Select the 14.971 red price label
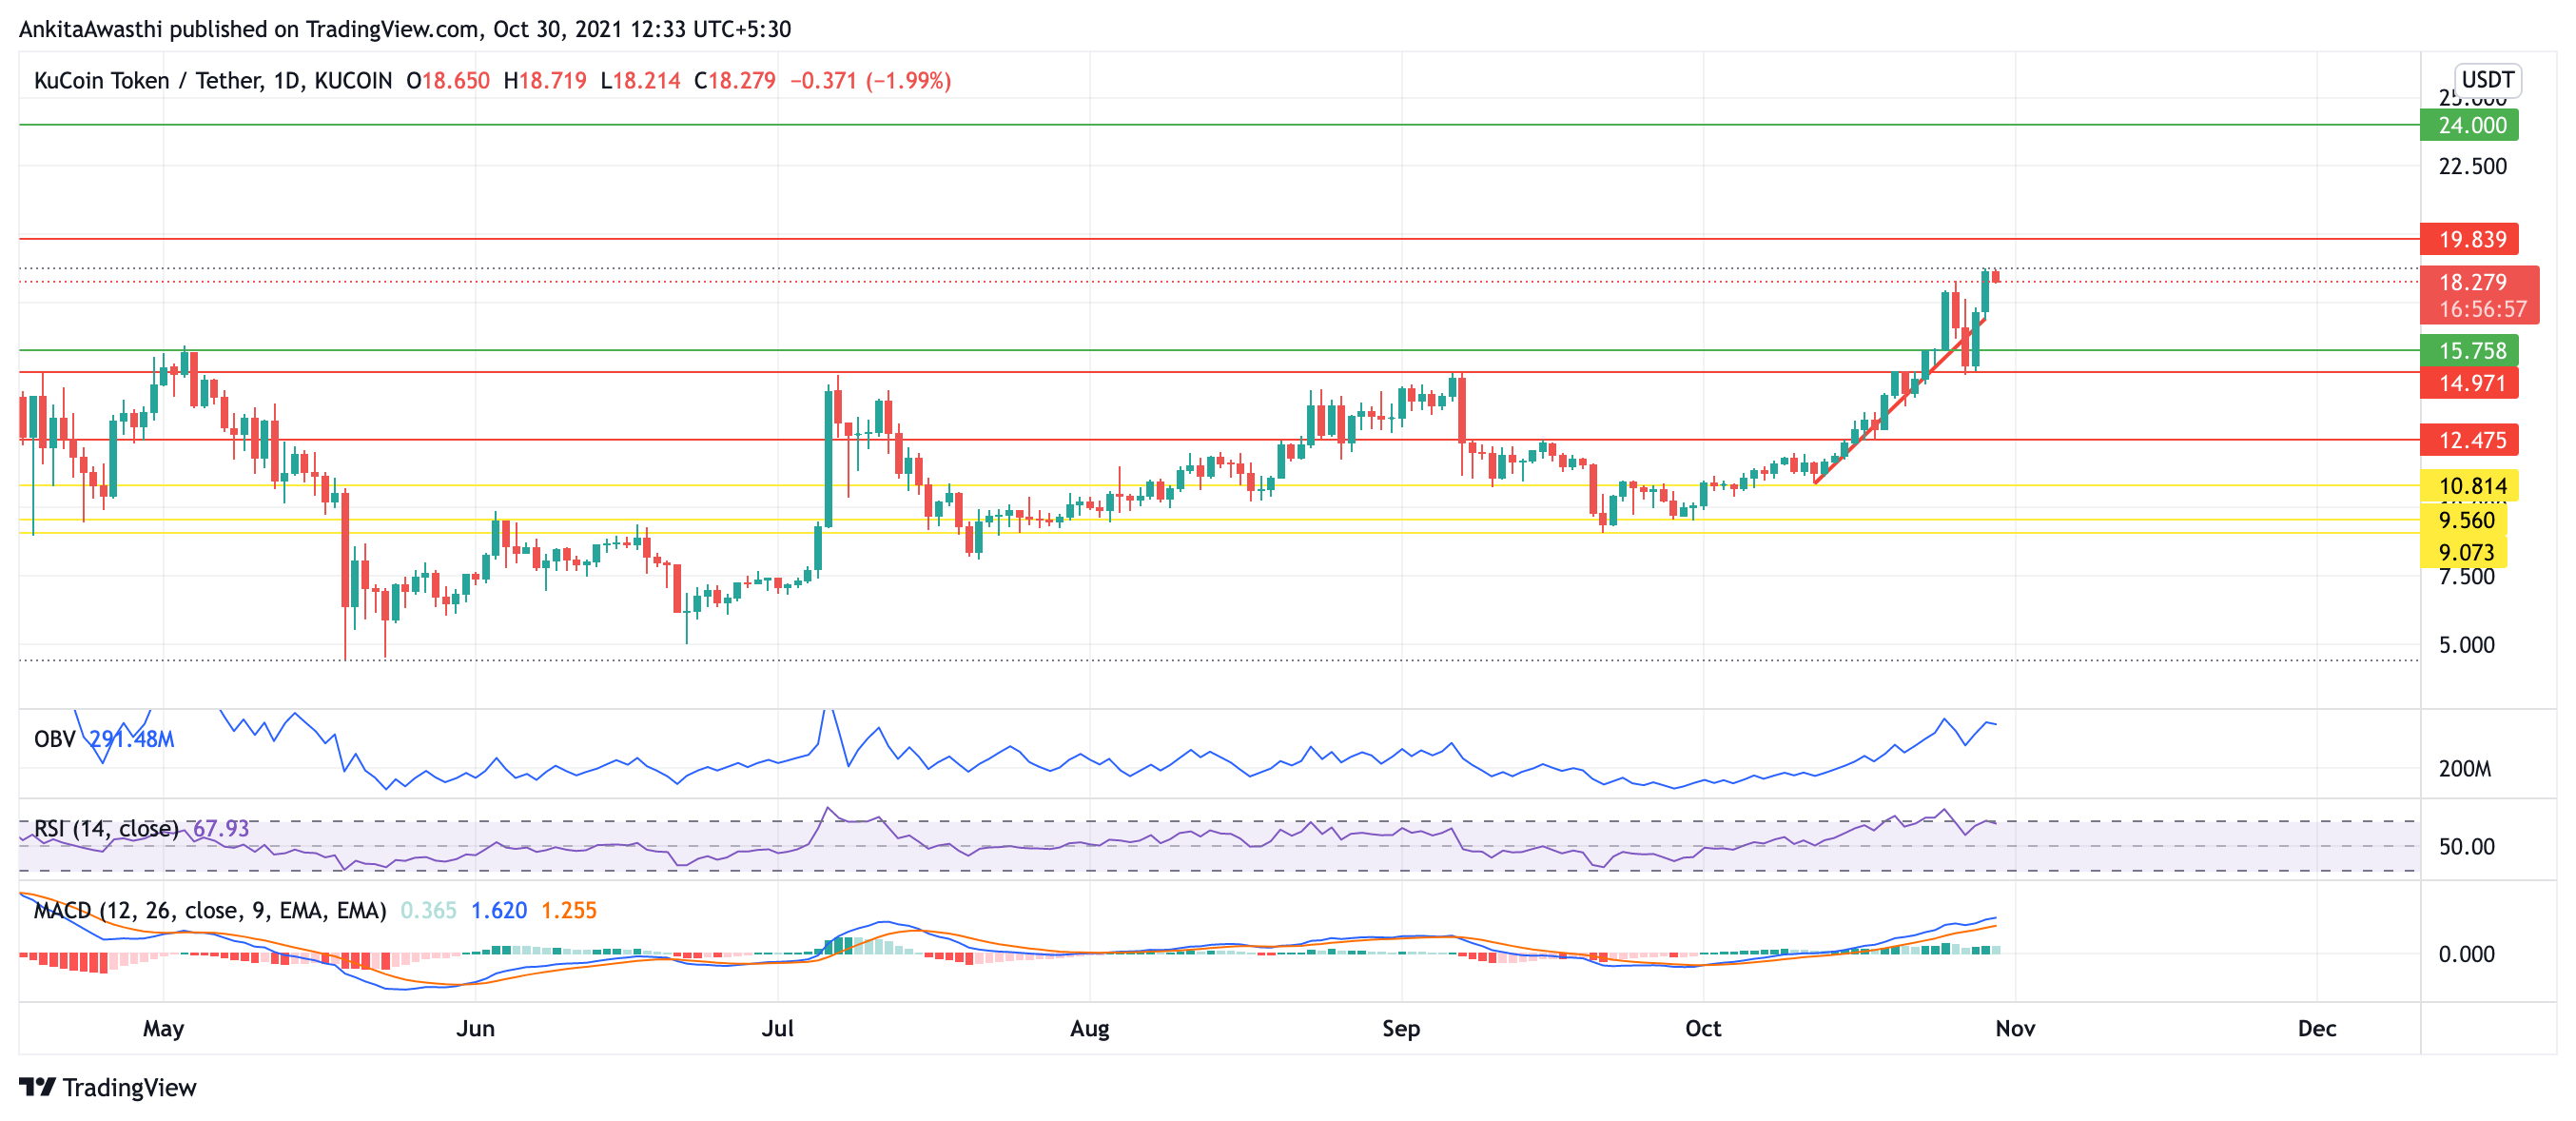2576x1121 pixels. [x=2469, y=383]
